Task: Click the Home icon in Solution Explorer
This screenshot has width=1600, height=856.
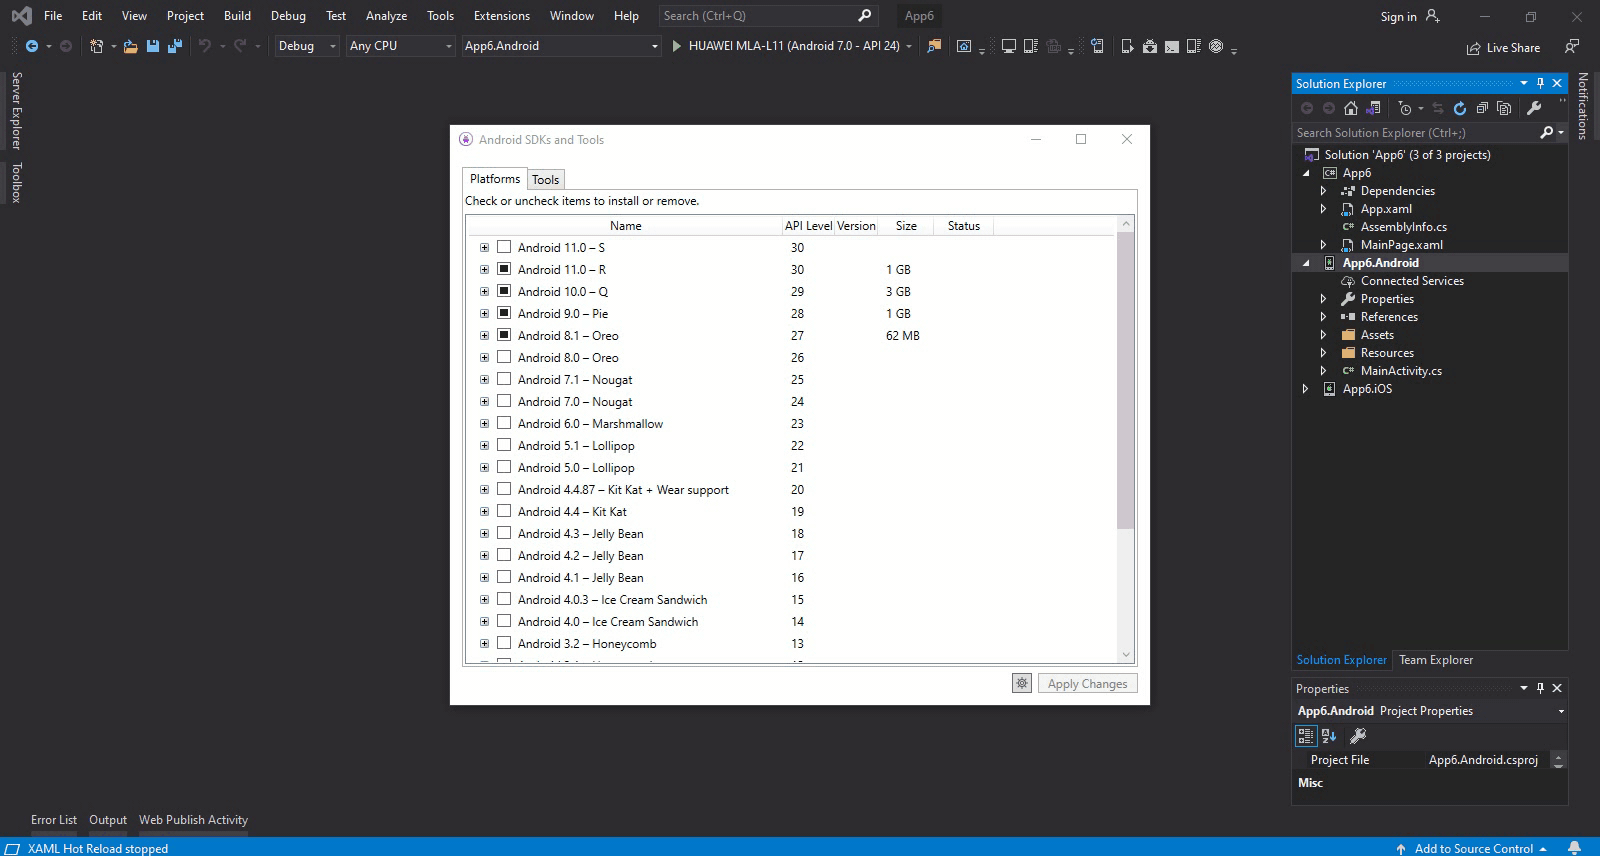Action: [x=1351, y=108]
